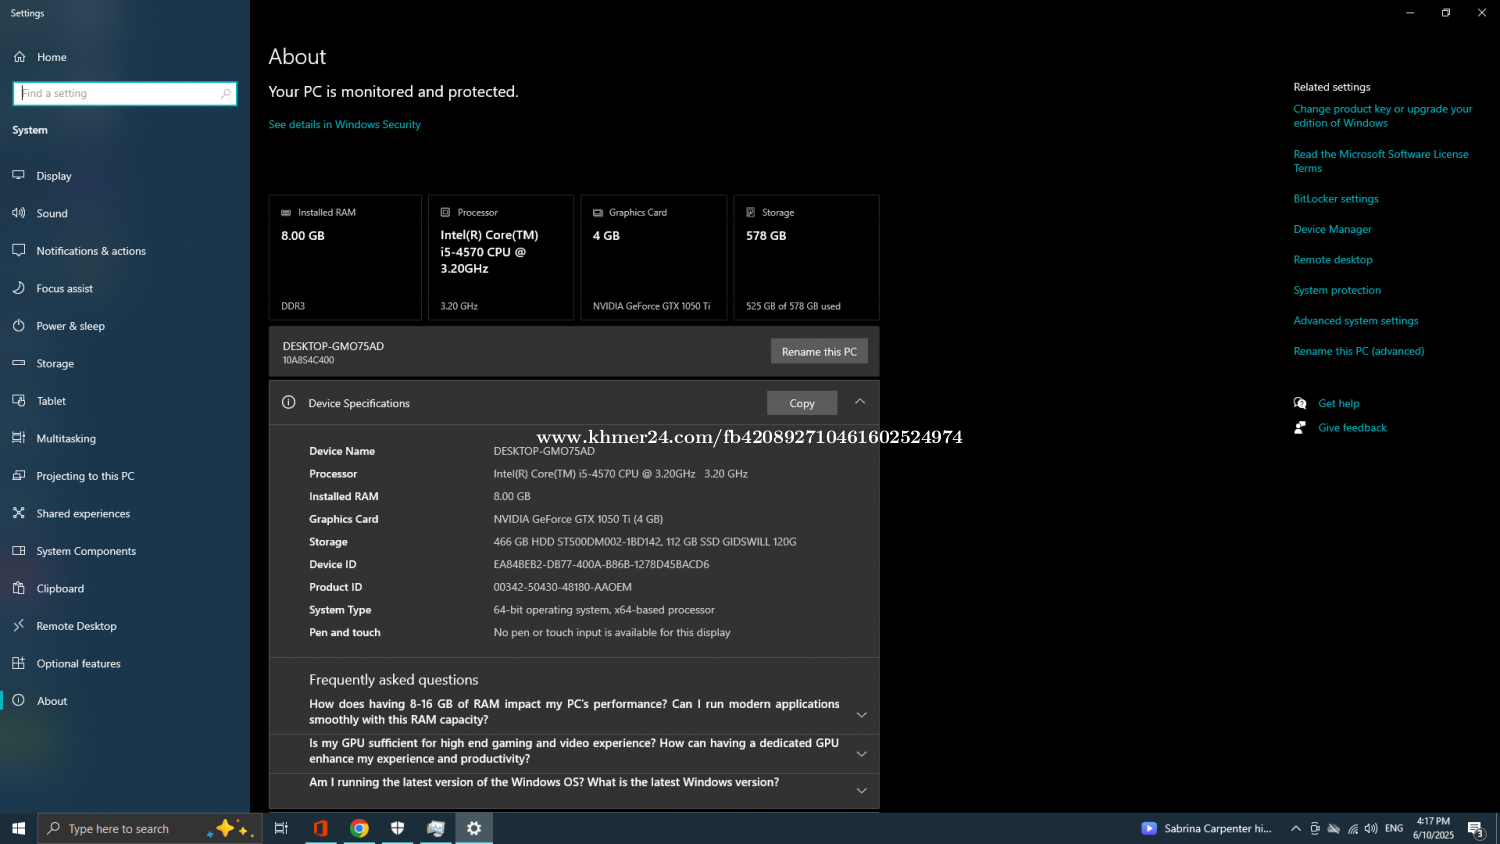Read the Microsoft Software License Terms
Screen dimensions: 1500x844
pos(1381,161)
